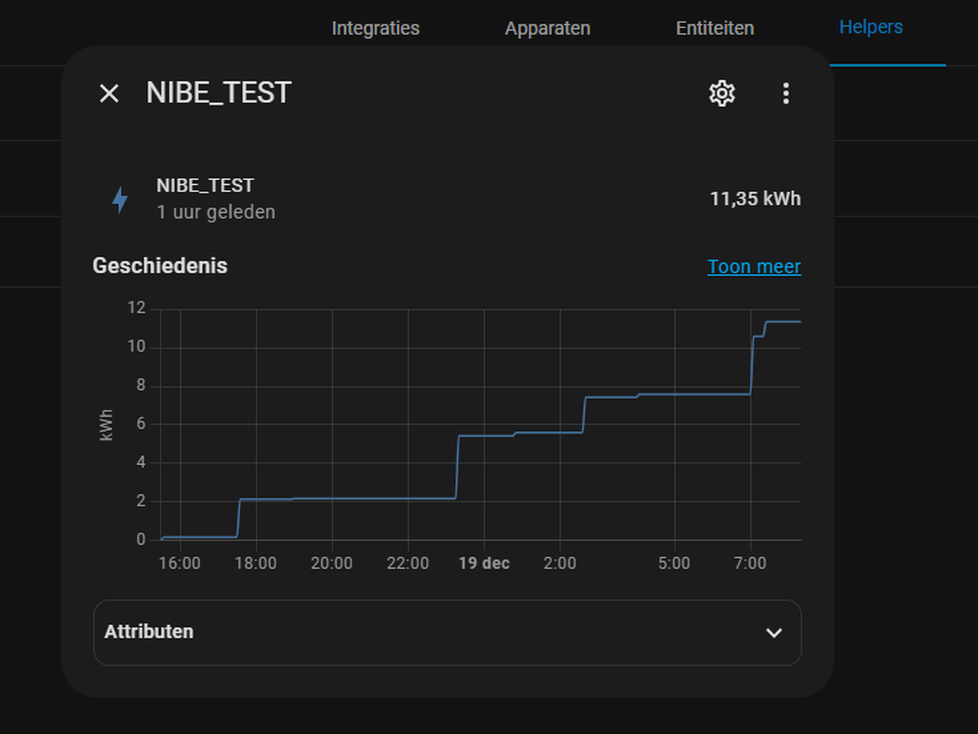This screenshot has height=734, width=978.
Task: Click the 7:00 time axis label
Action: (750, 563)
